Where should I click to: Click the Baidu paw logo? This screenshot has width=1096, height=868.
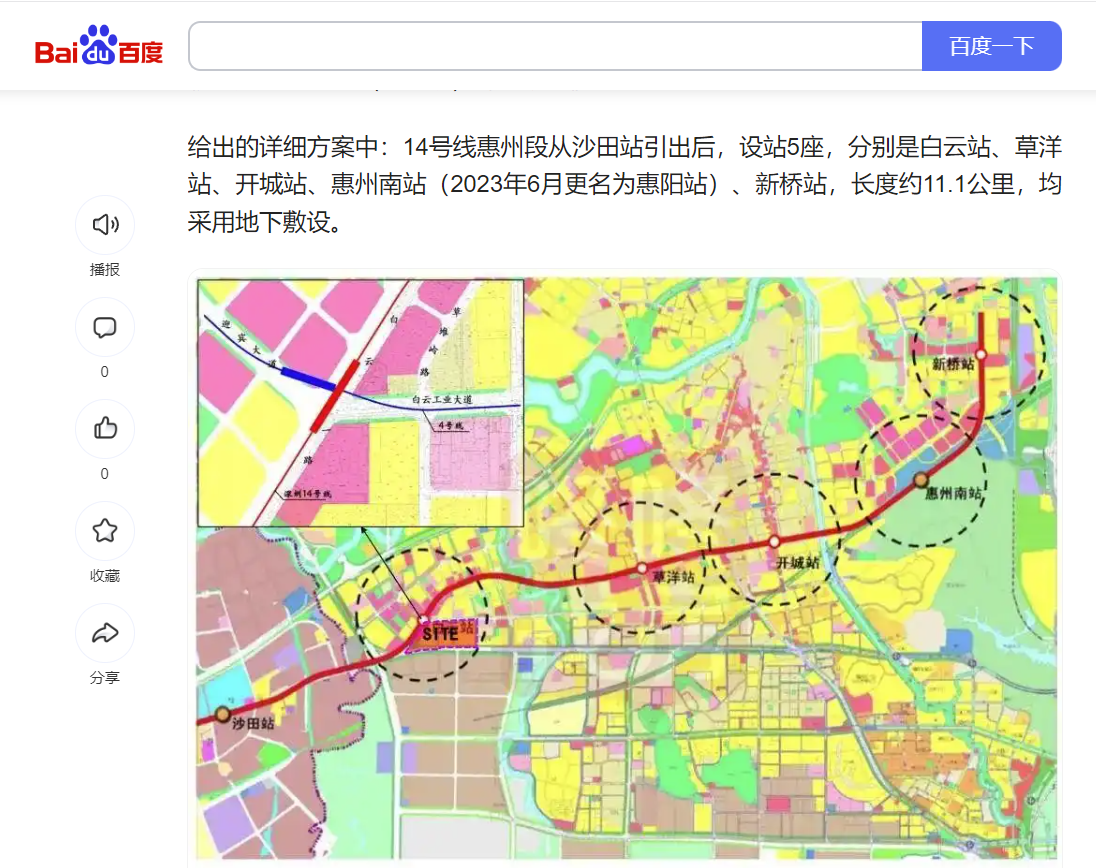click(x=99, y=46)
